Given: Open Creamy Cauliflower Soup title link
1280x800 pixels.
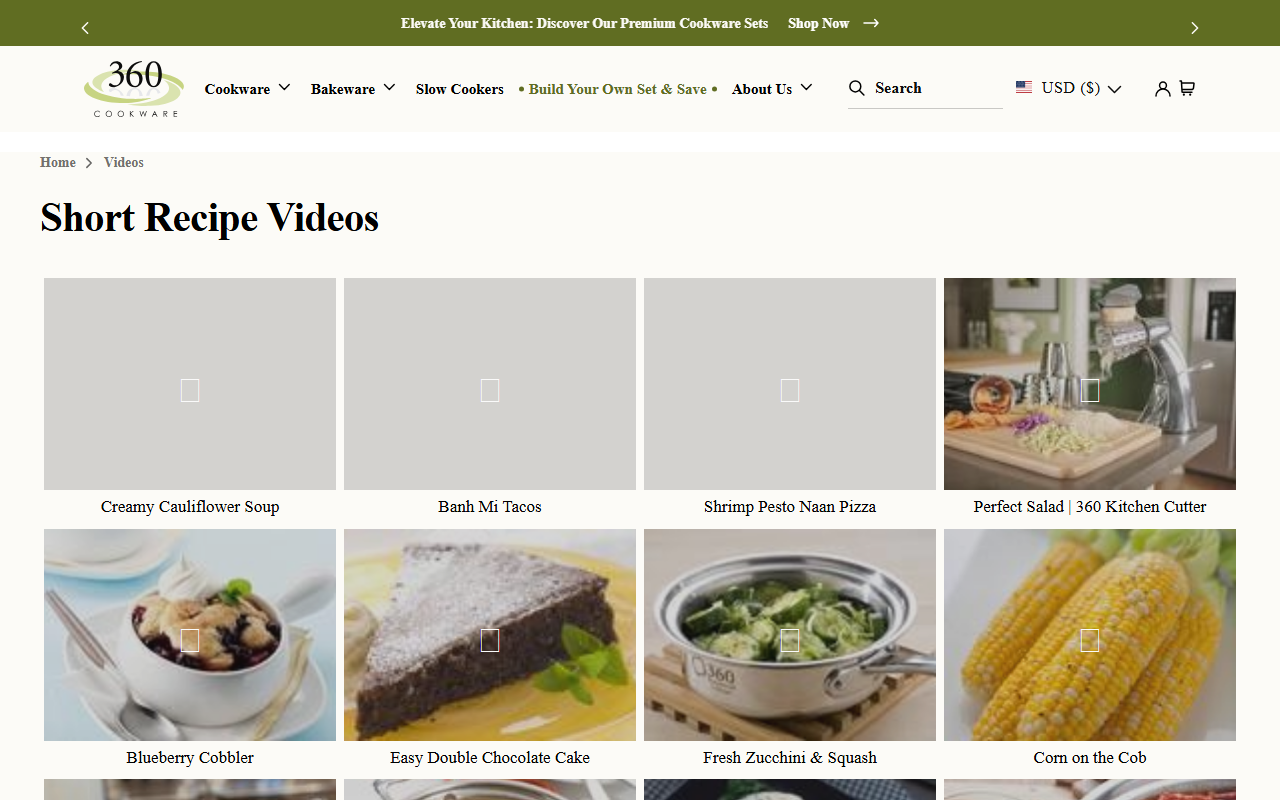Looking at the screenshot, I should pos(190,507).
